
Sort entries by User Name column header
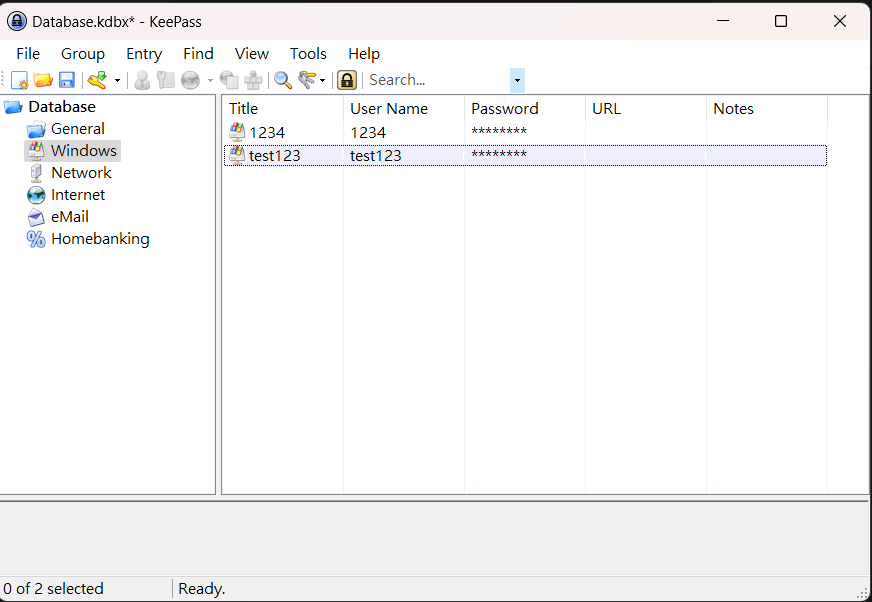[x=404, y=108]
